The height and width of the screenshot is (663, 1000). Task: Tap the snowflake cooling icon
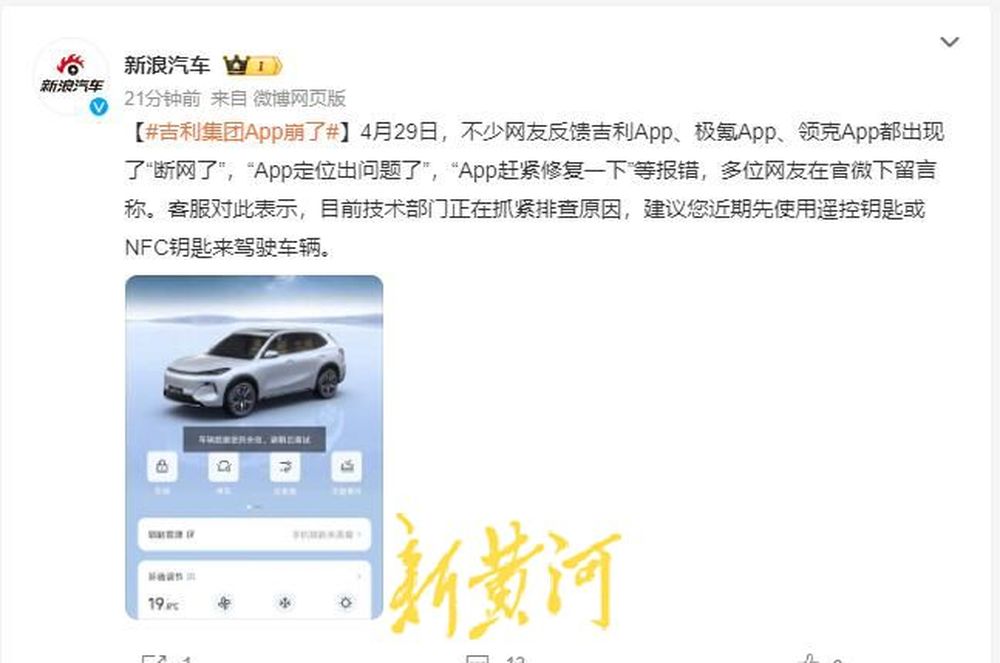coord(284,602)
